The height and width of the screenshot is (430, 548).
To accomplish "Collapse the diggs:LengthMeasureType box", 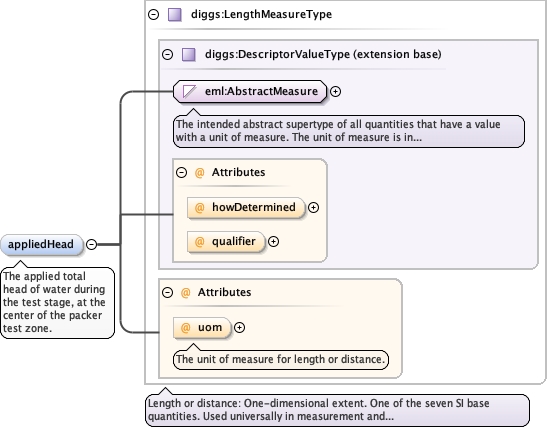I will [153, 14].
